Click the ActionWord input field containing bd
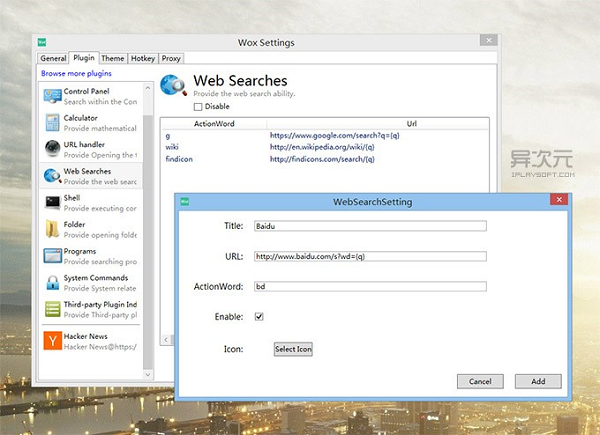Viewport: 600px width, 435px height. pyautogui.click(x=370, y=286)
